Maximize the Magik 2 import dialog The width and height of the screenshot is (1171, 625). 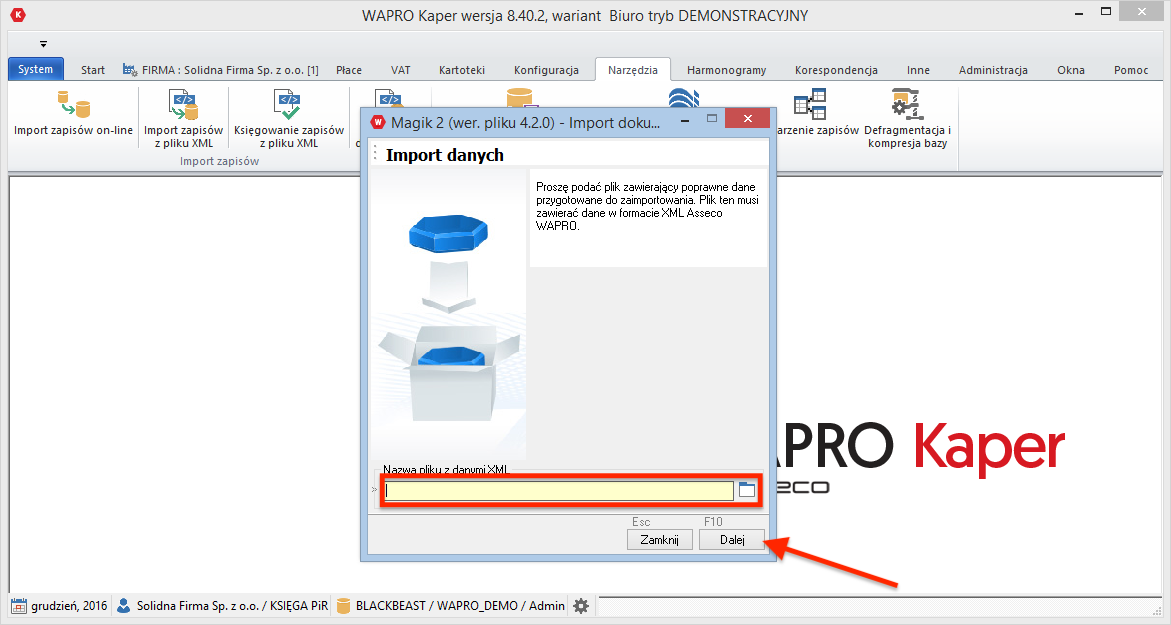(x=713, y=120)
